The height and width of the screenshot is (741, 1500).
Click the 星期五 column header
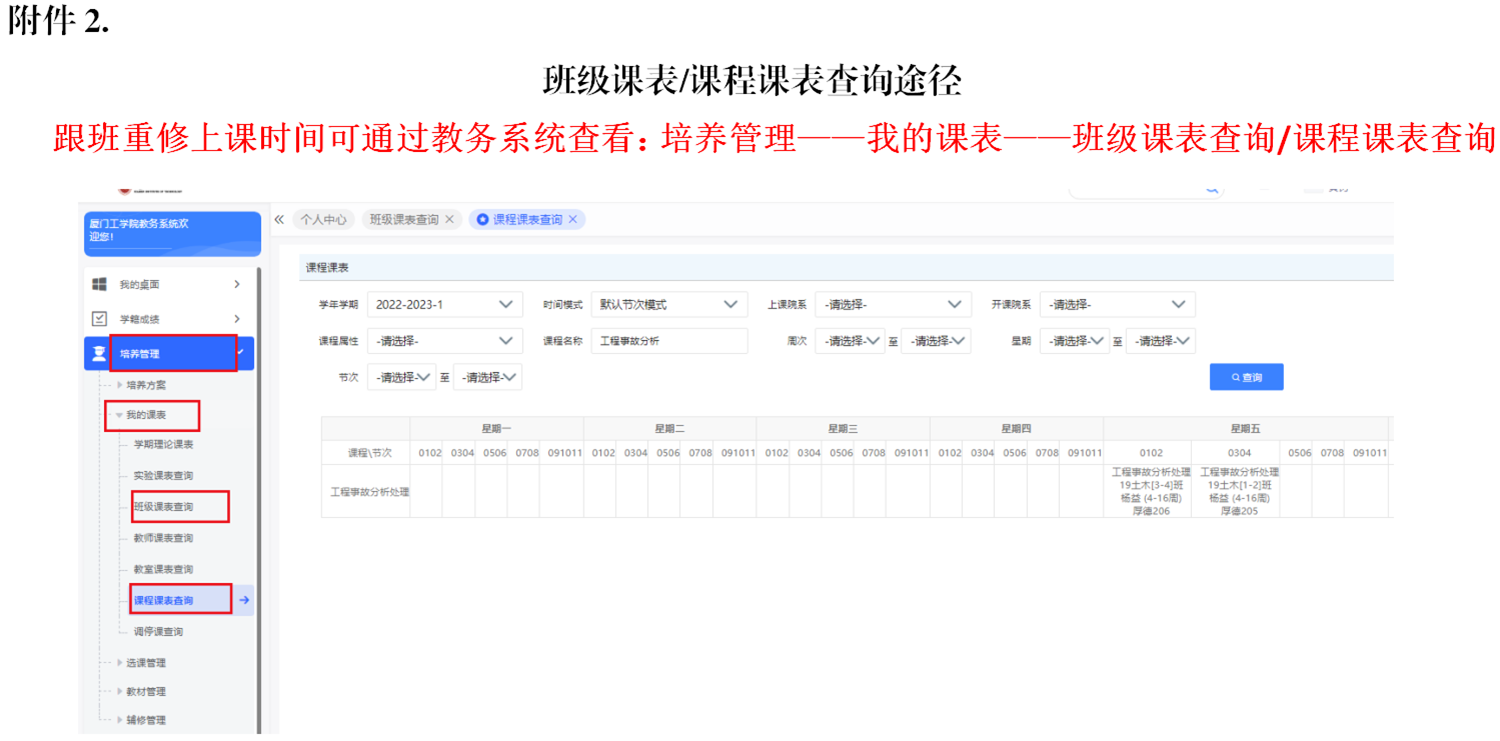(x=1246, y=428)
